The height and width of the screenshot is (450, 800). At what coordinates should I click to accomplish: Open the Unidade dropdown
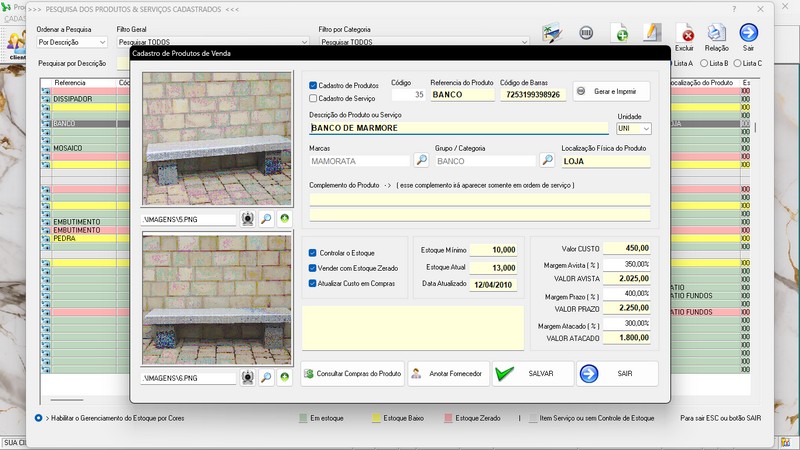(x=646, y=128)
